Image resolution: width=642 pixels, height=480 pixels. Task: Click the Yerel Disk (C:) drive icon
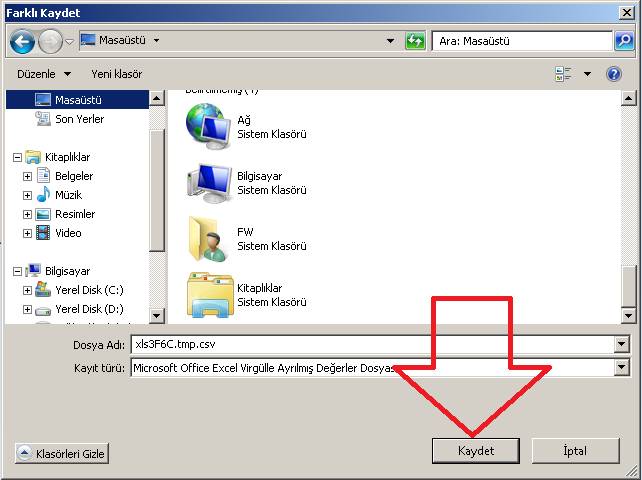pos(43,289)
